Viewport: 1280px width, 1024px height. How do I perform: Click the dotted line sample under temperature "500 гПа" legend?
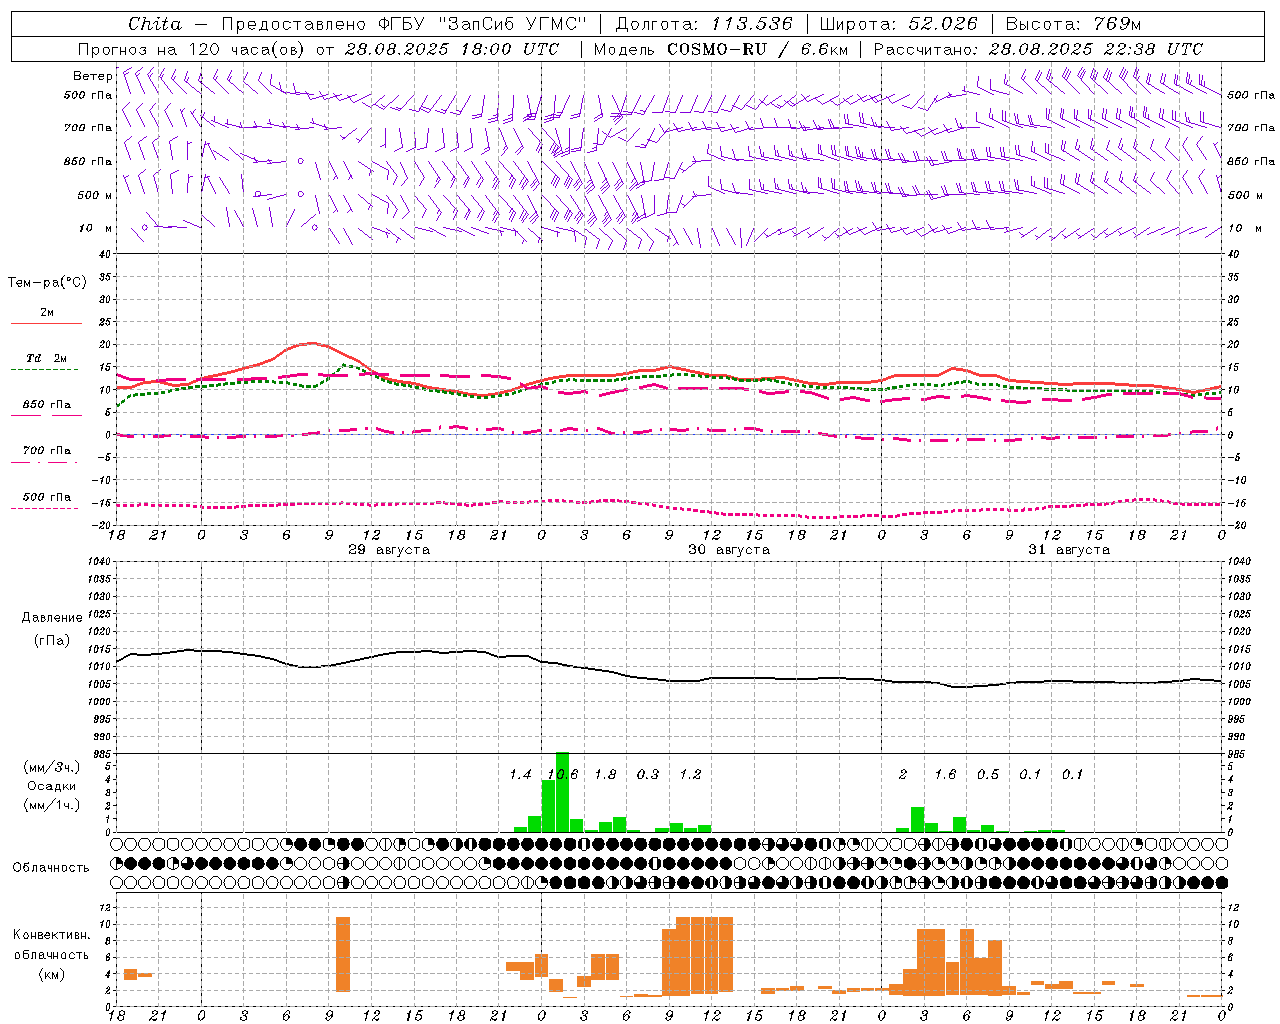point(46,508)
